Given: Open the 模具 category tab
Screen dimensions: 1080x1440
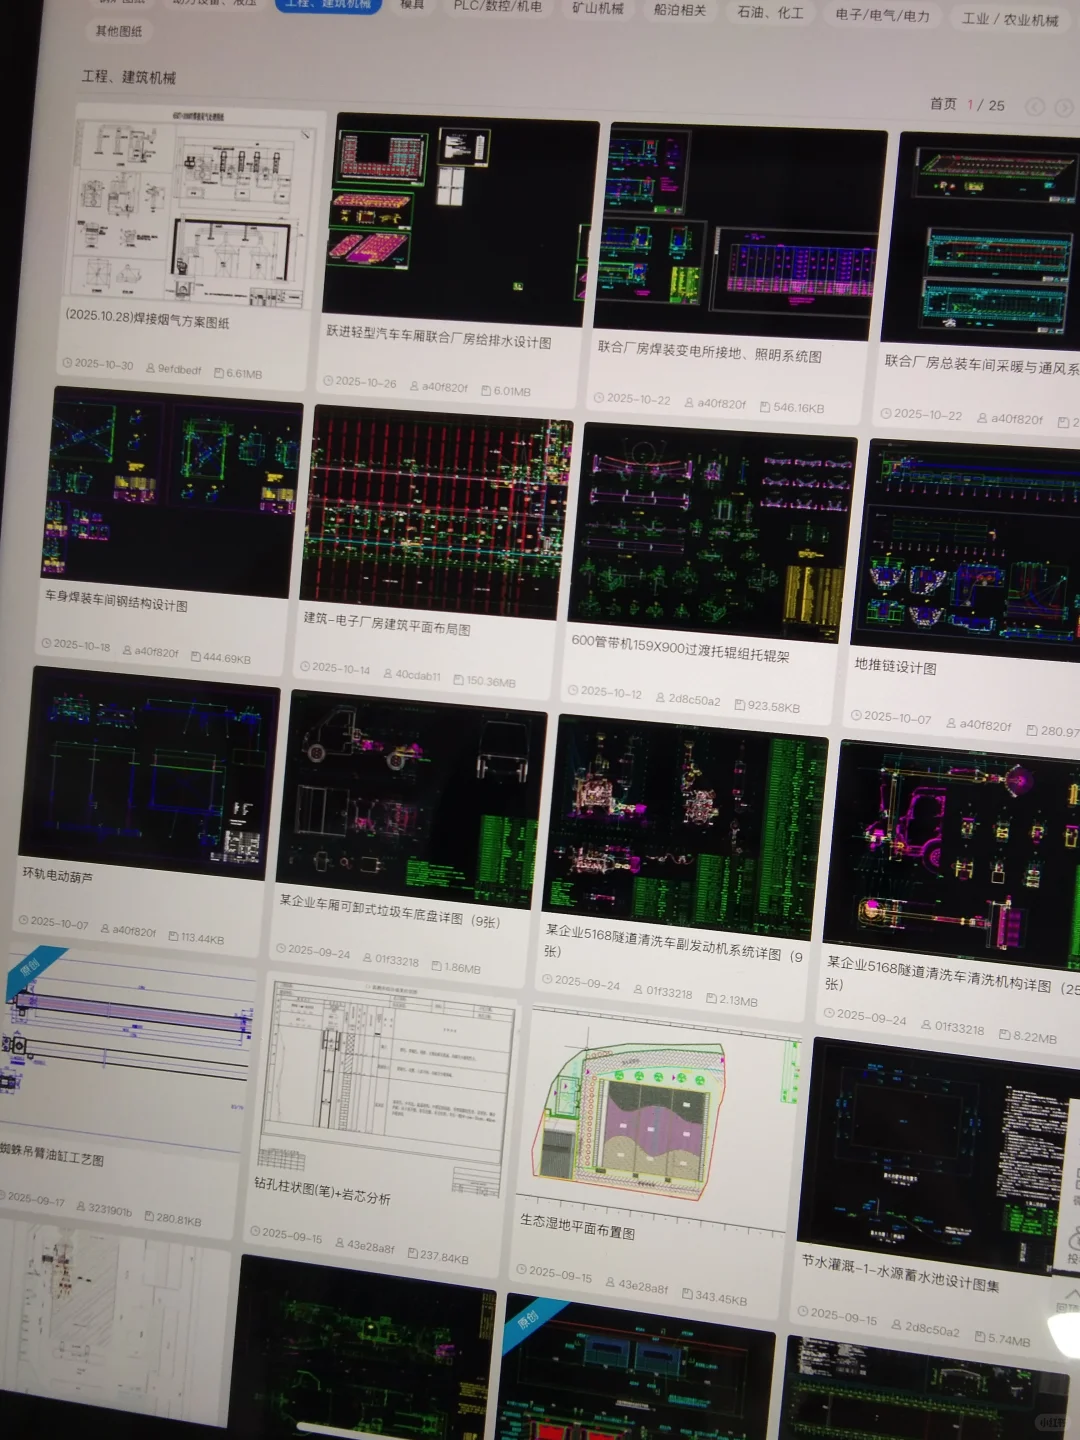Looking at the screenshot, I should coord(412,5).
